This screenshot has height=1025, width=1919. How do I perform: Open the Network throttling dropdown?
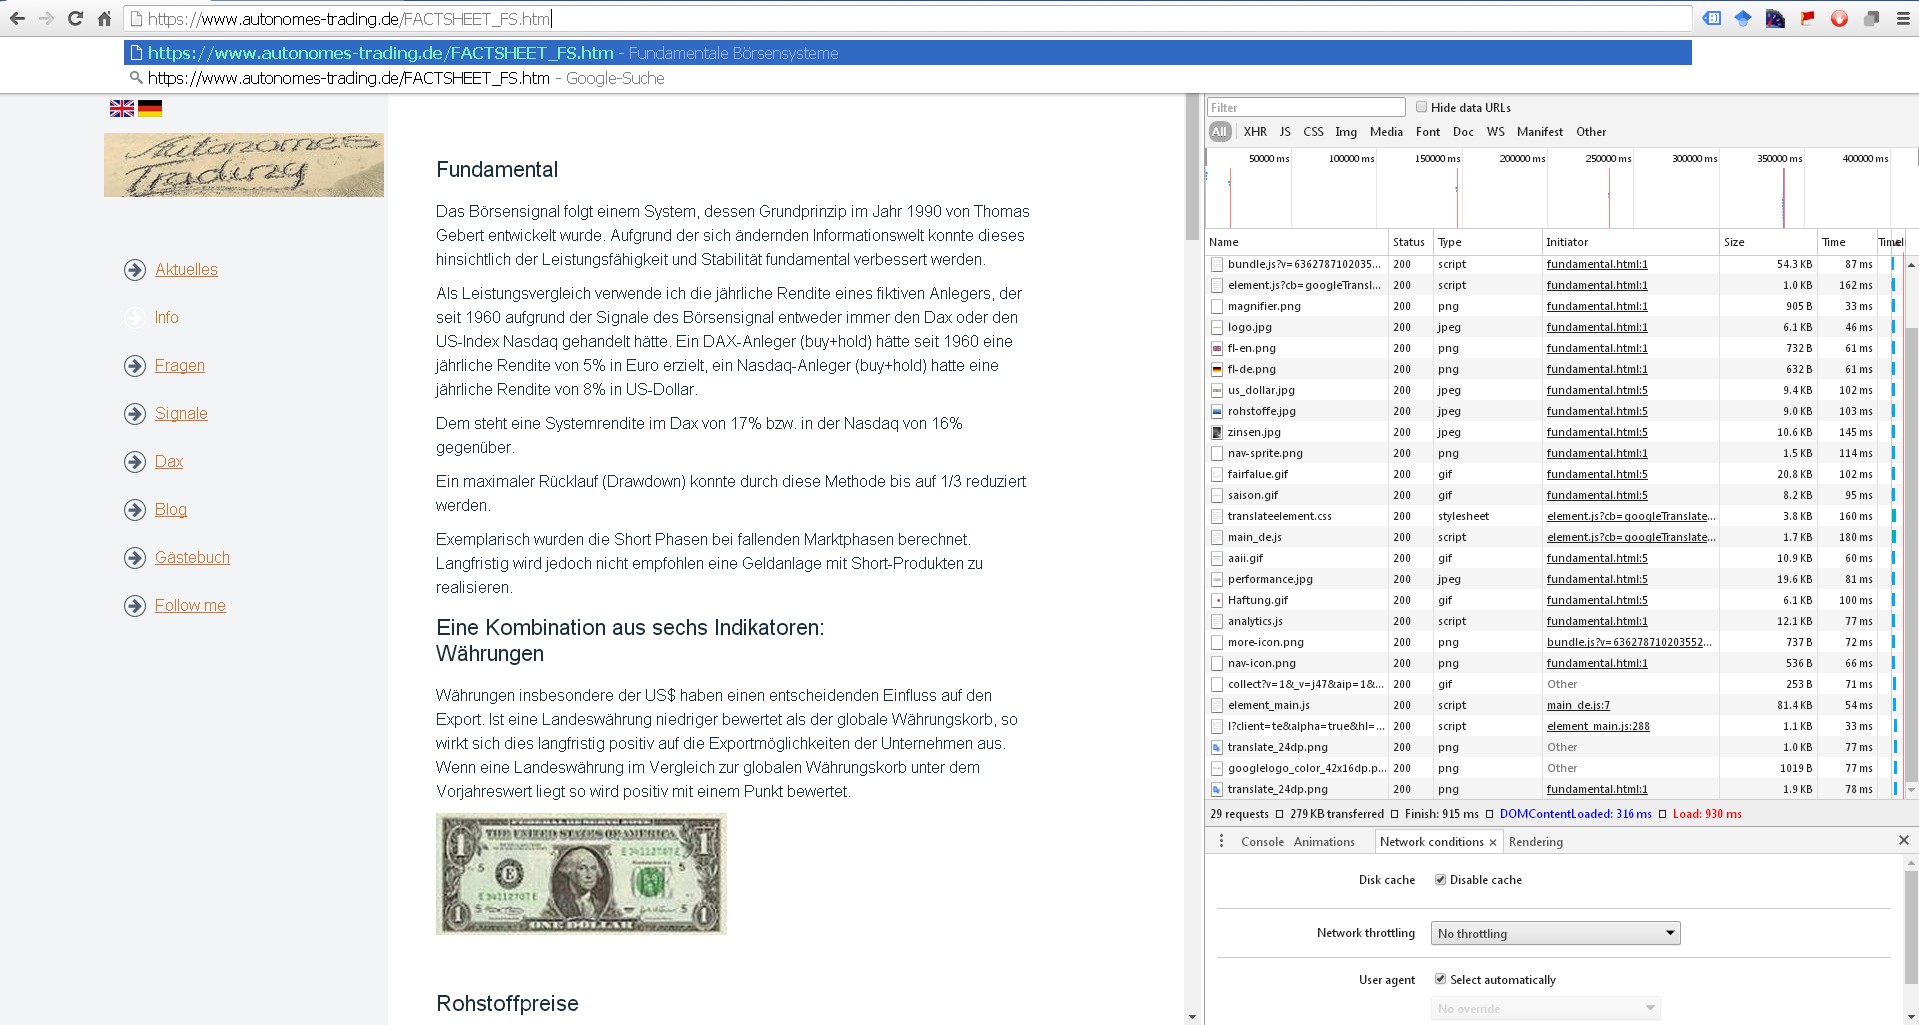(1556, 933)
